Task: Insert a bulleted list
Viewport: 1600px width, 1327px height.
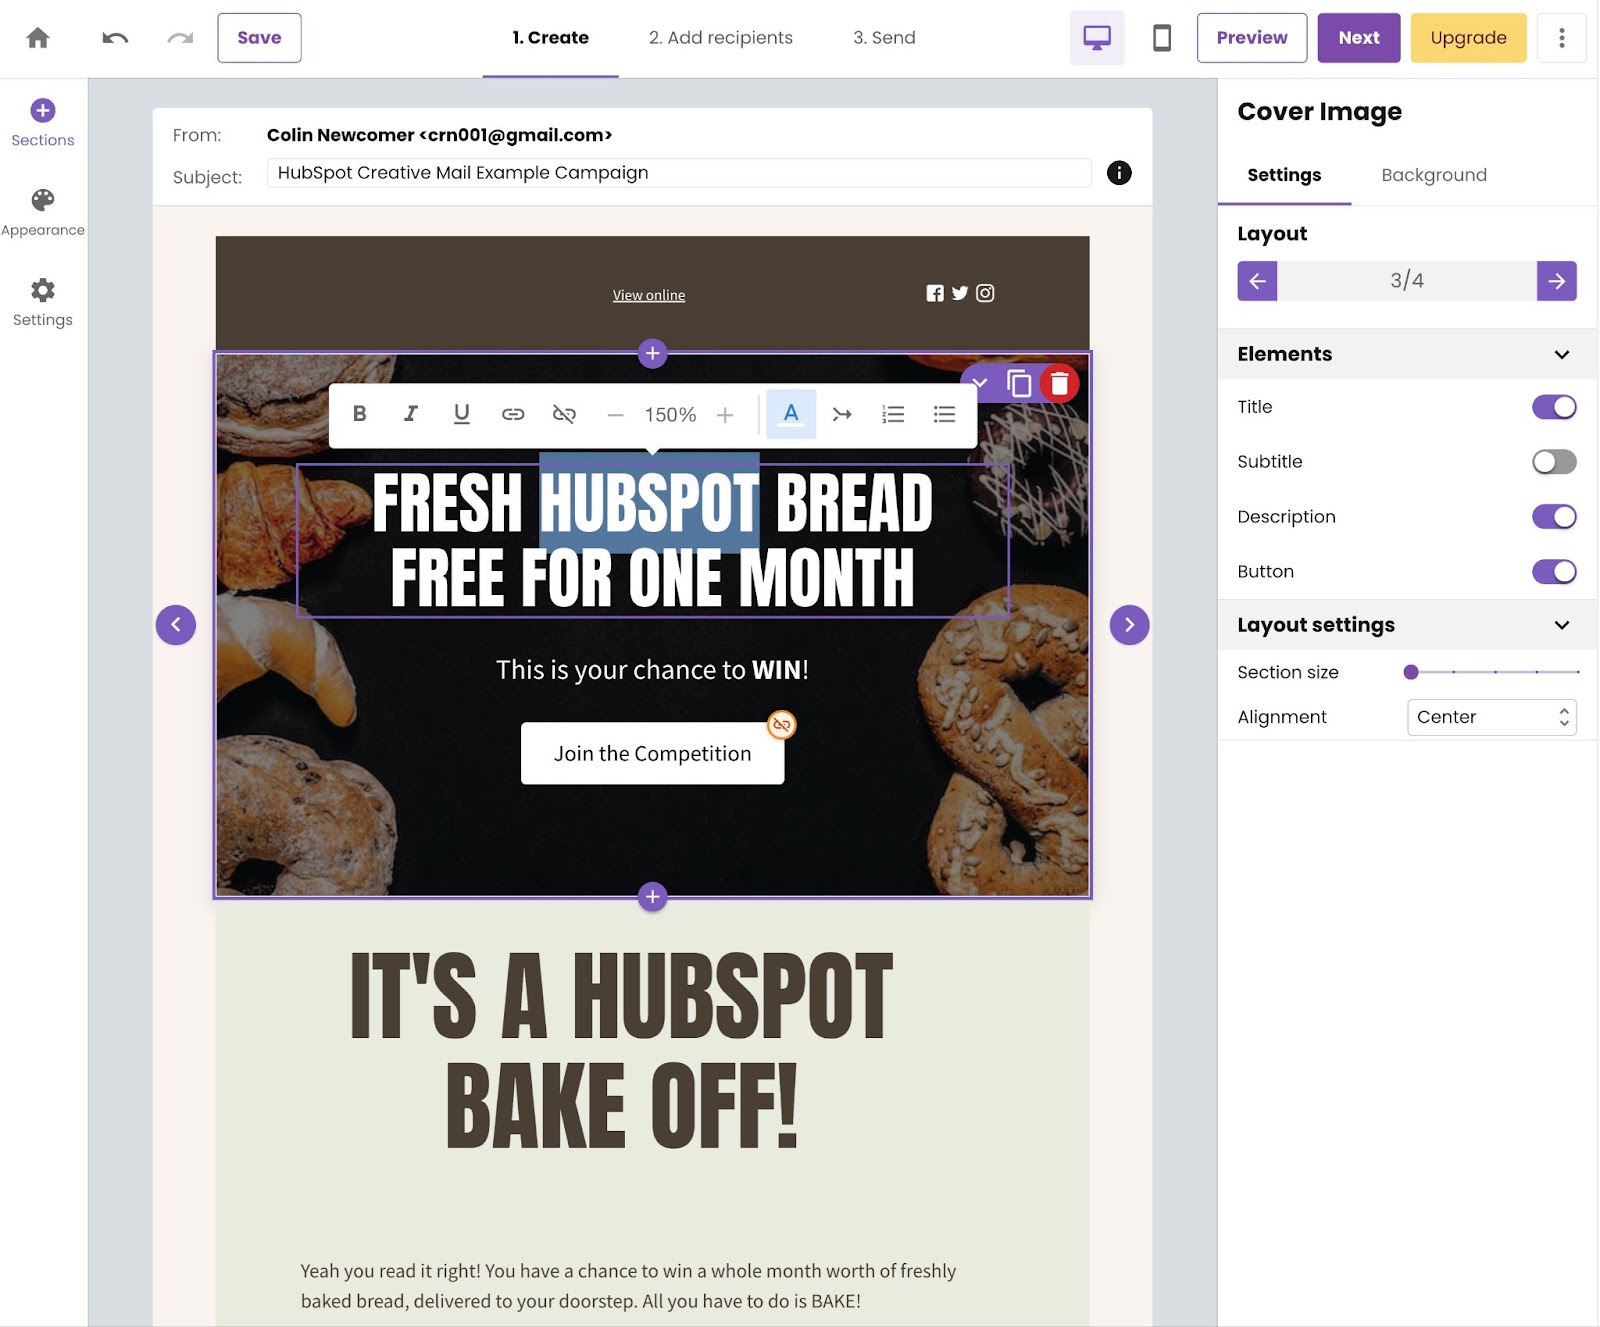Action: [944, 414]
